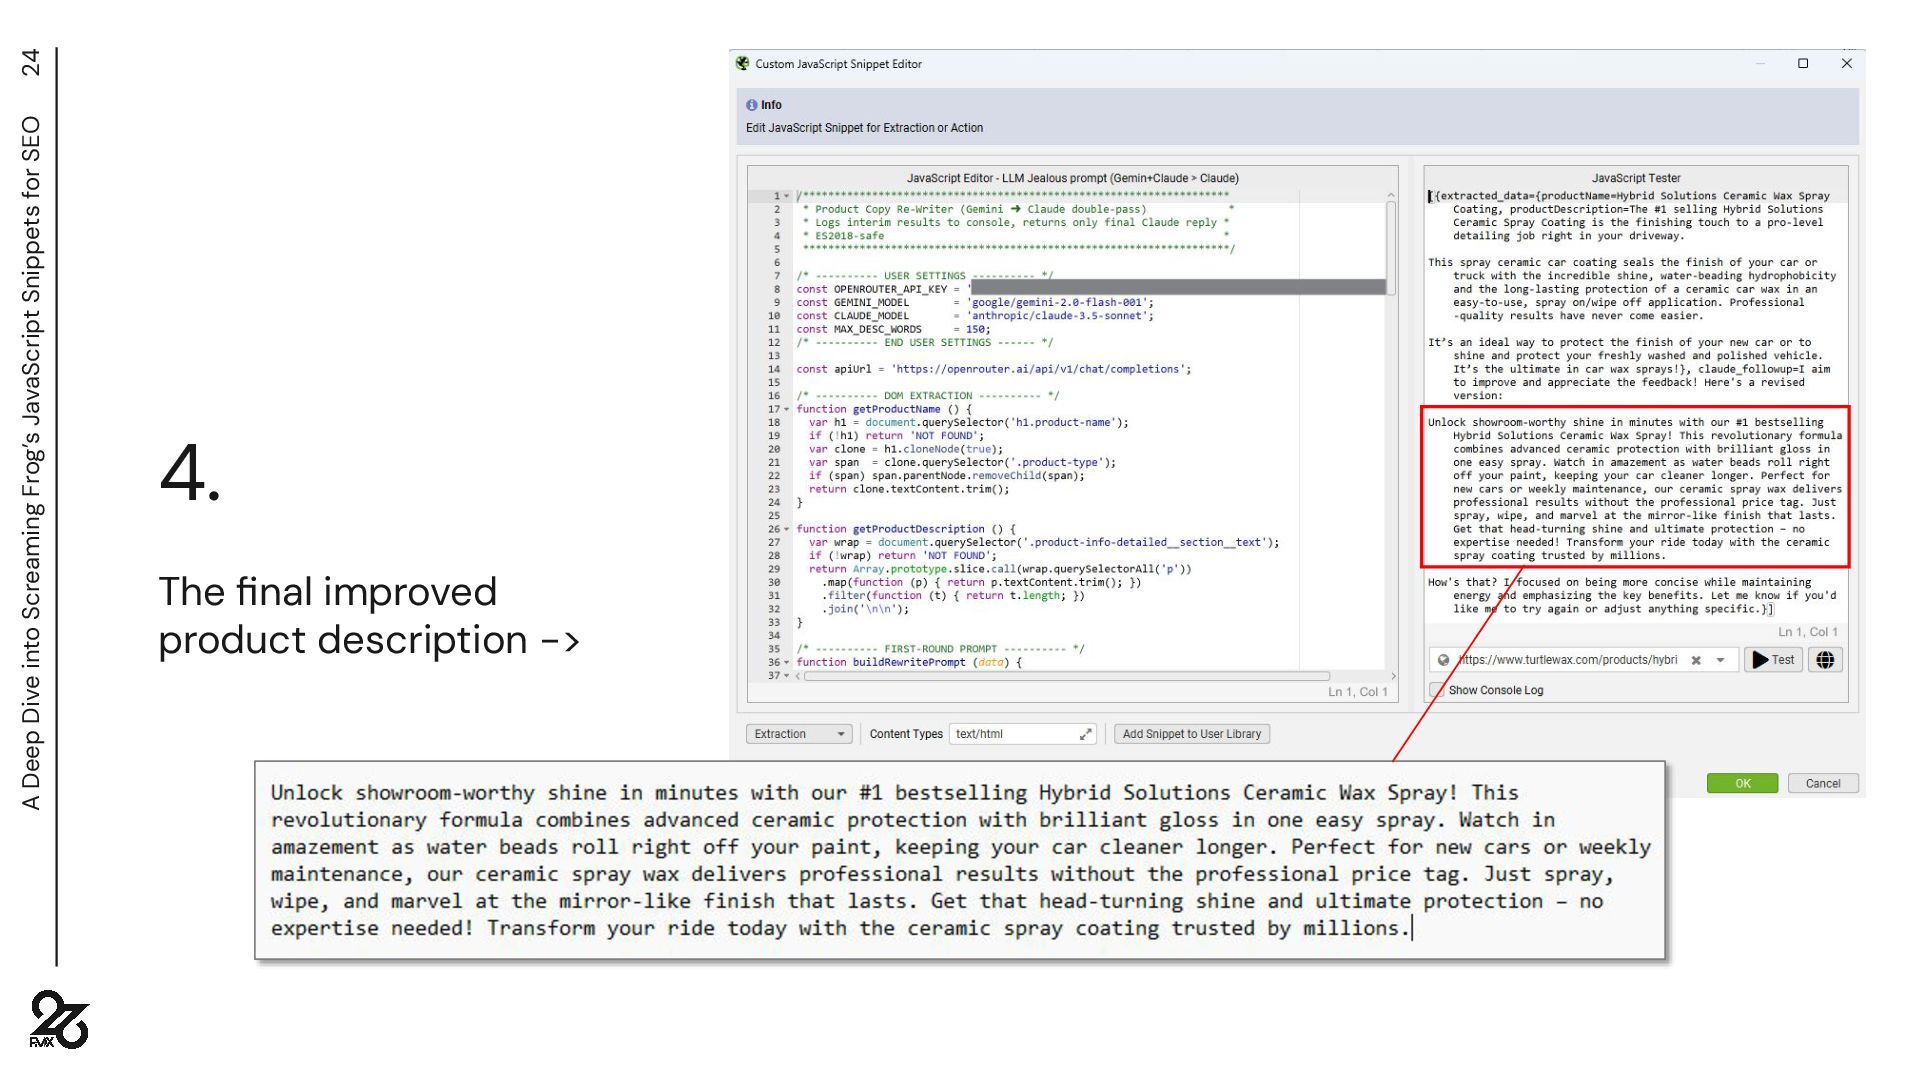This screenshot has height=1080, width=1920.
Task: Click the JavaScript Tester panel title
Action: tap(1636, 178)
